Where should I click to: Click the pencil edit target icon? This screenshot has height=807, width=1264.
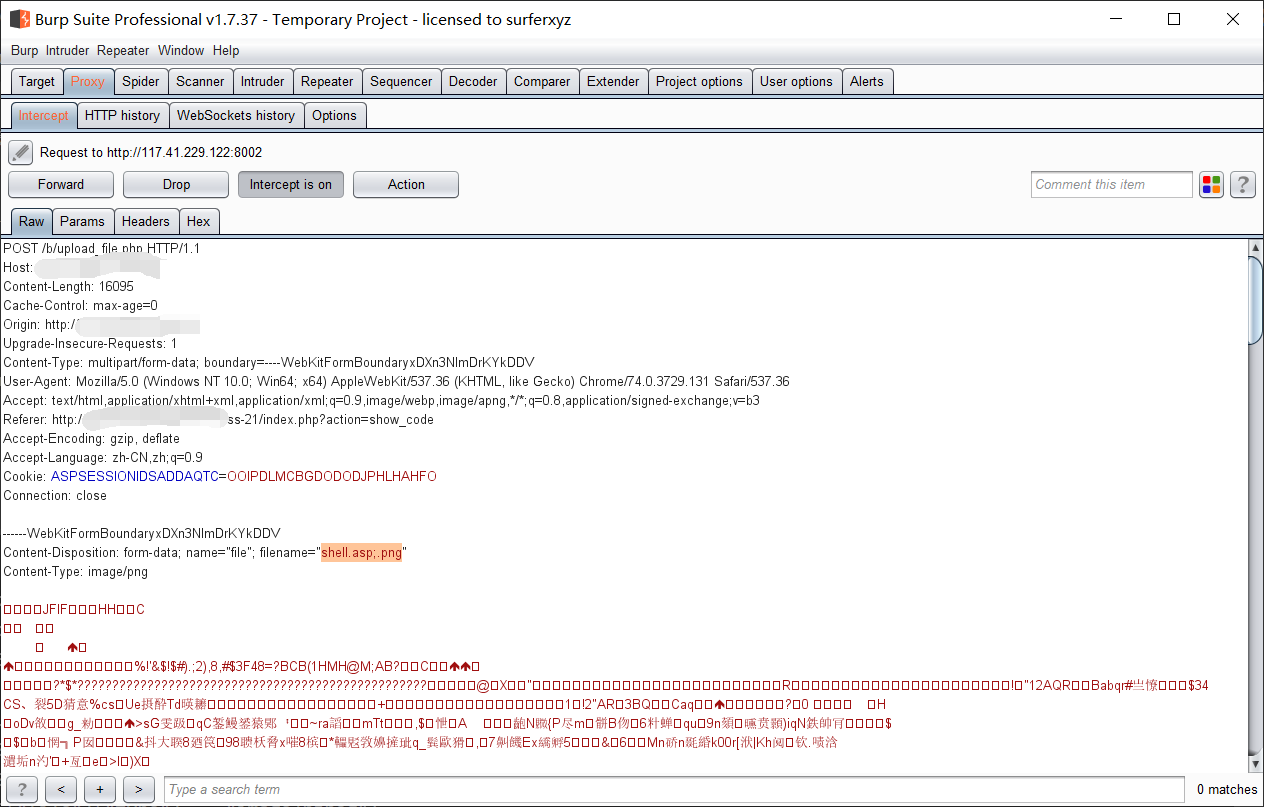click(x=21, y=152)
